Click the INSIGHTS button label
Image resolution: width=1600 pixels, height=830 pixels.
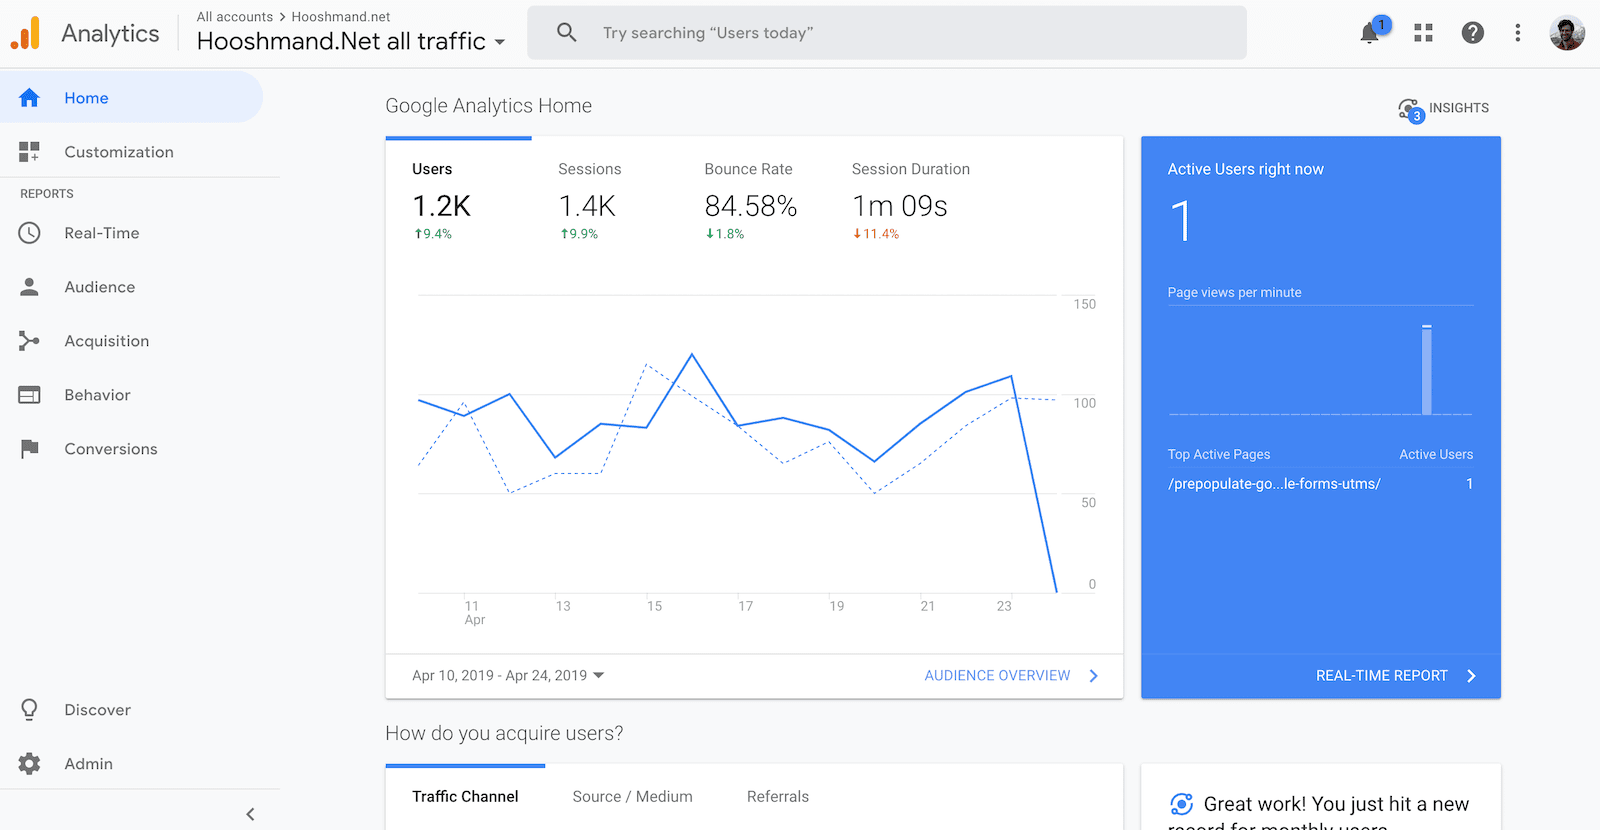(1458, 108)
